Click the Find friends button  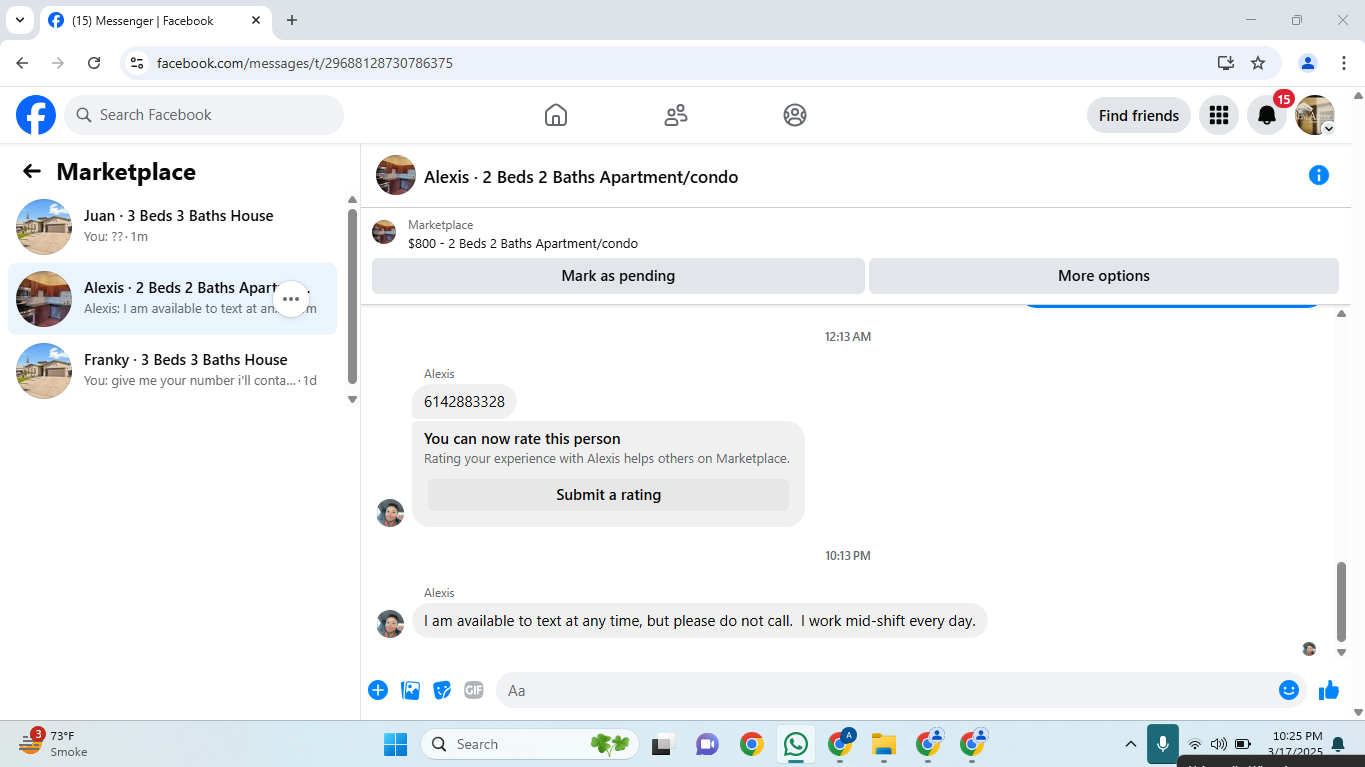pyautogui.click(x=1139, y=115)
